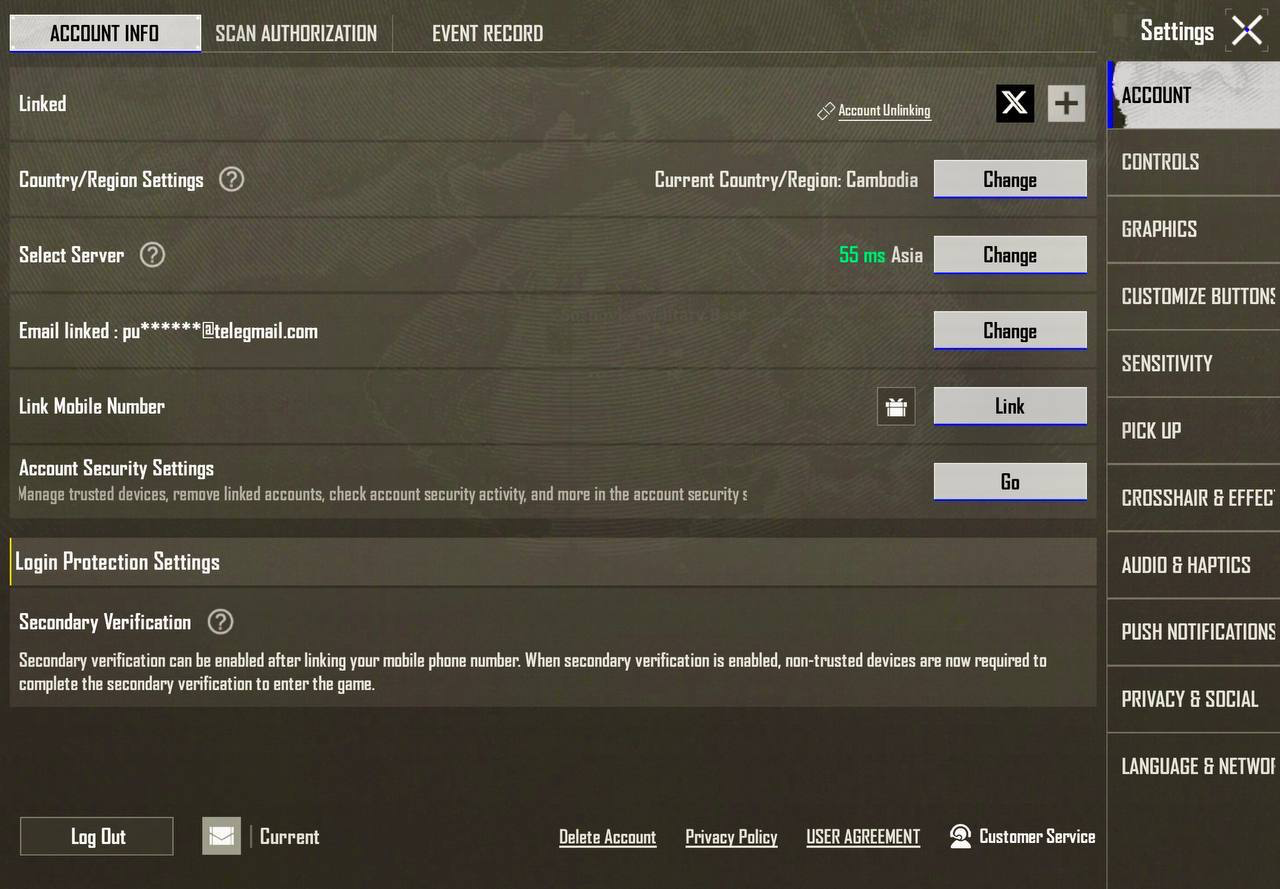1280x889 pixels.
Task: Click the Customer Service headset icon
Action: (x=960, y=836)
